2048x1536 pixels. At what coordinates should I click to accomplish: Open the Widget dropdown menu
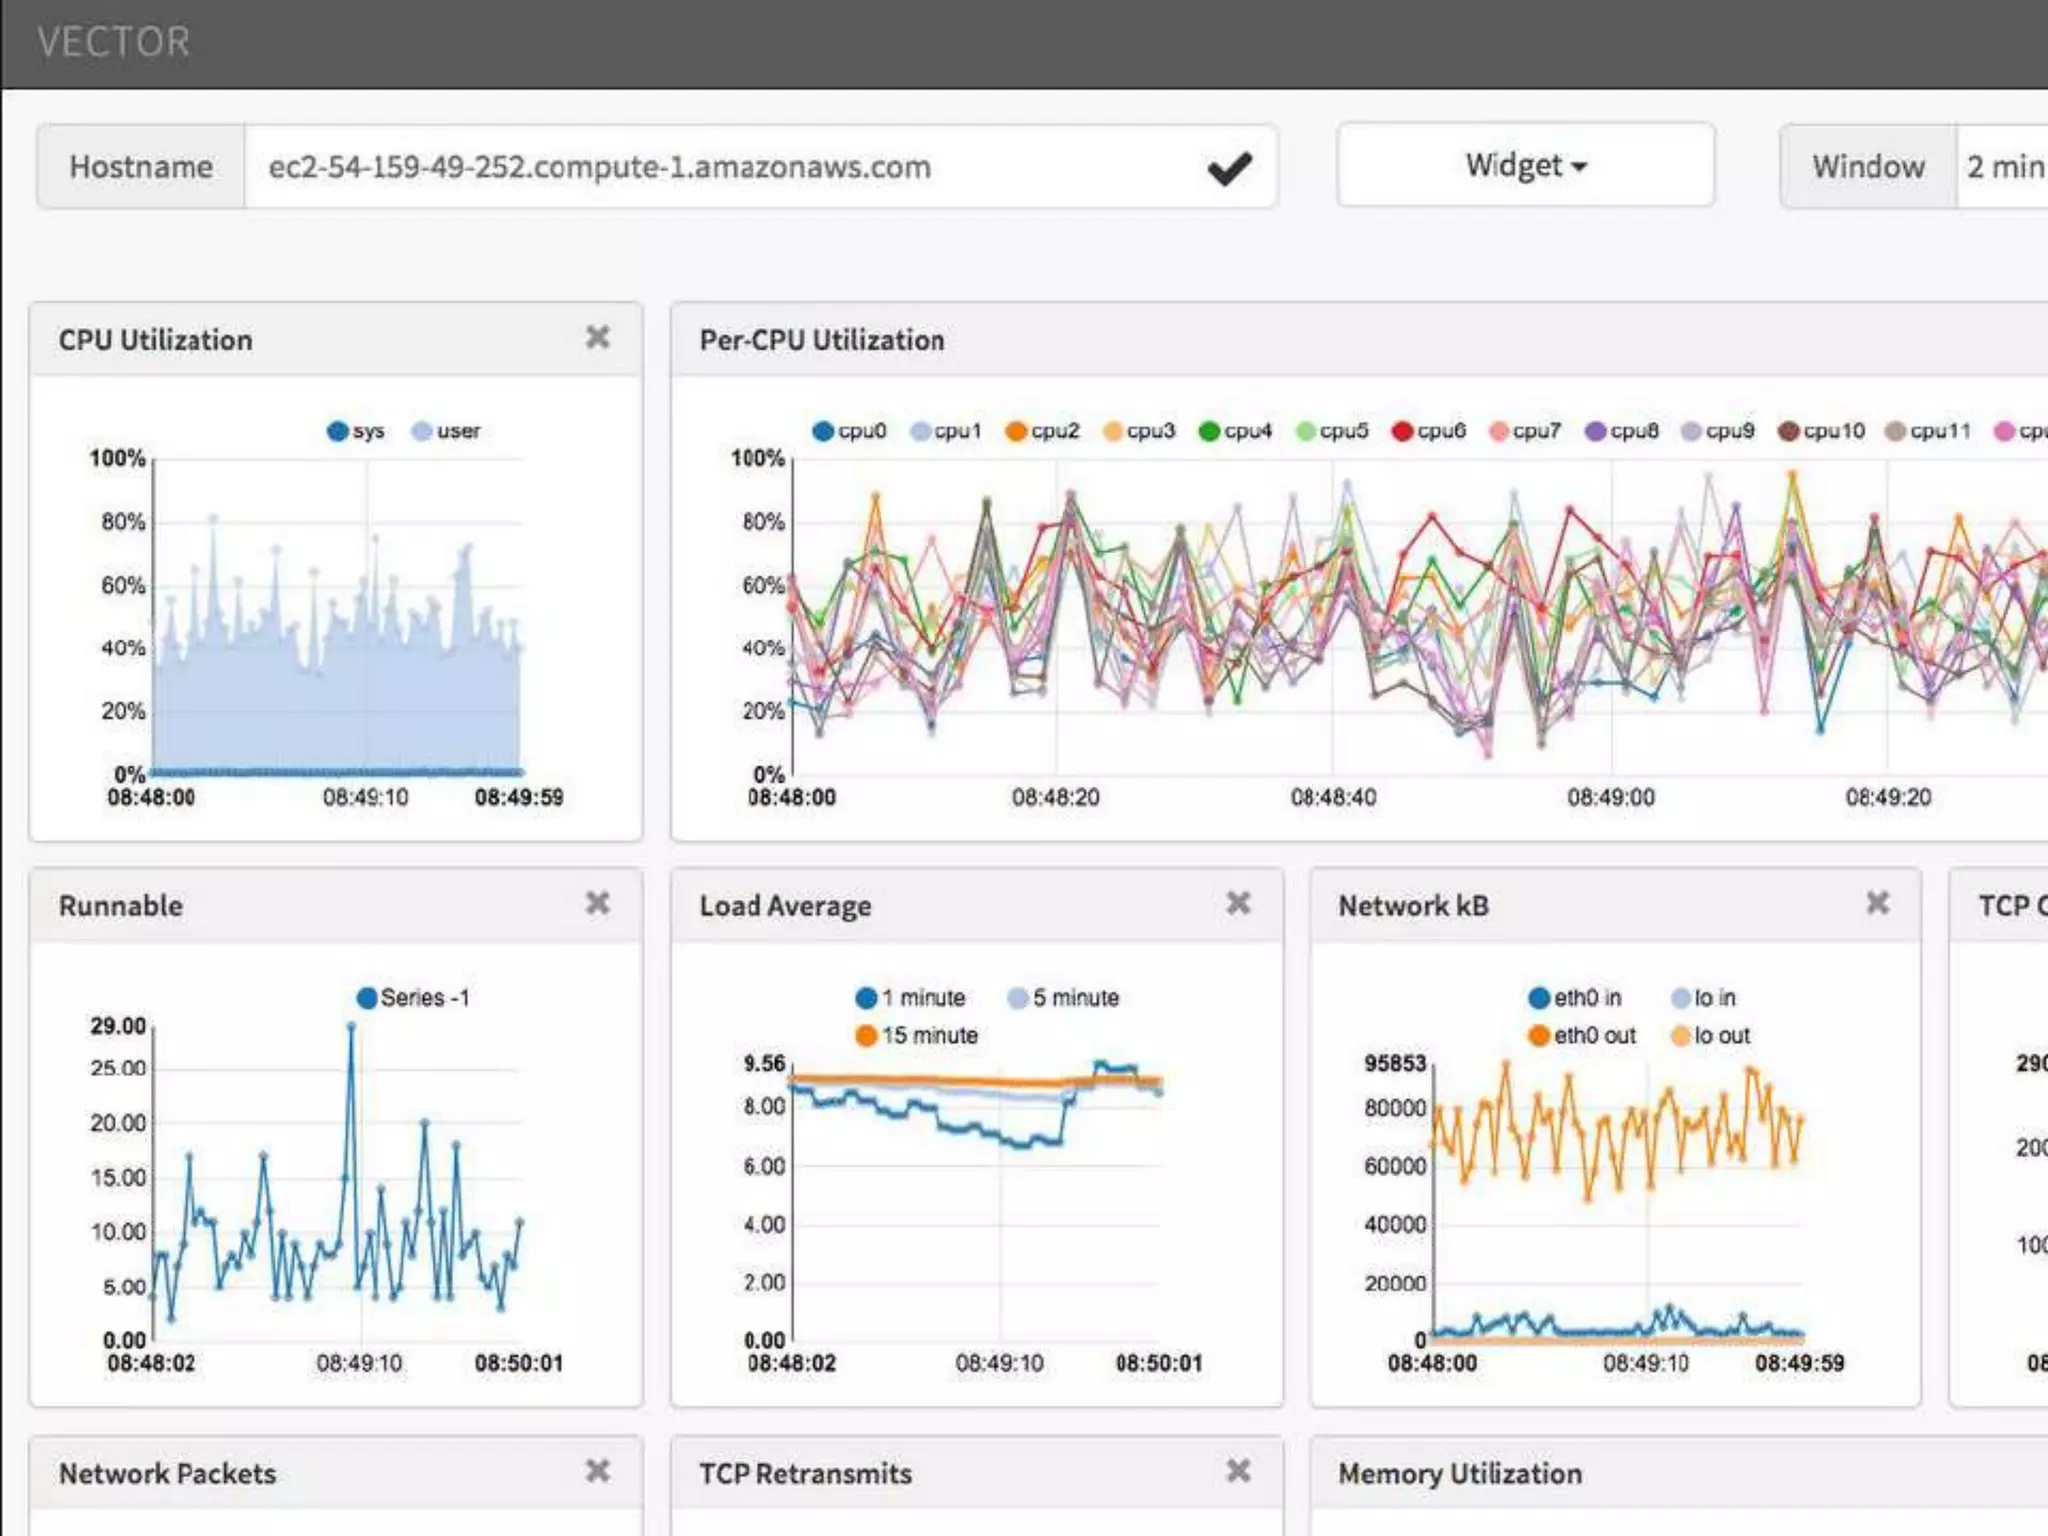point(1525,166)
